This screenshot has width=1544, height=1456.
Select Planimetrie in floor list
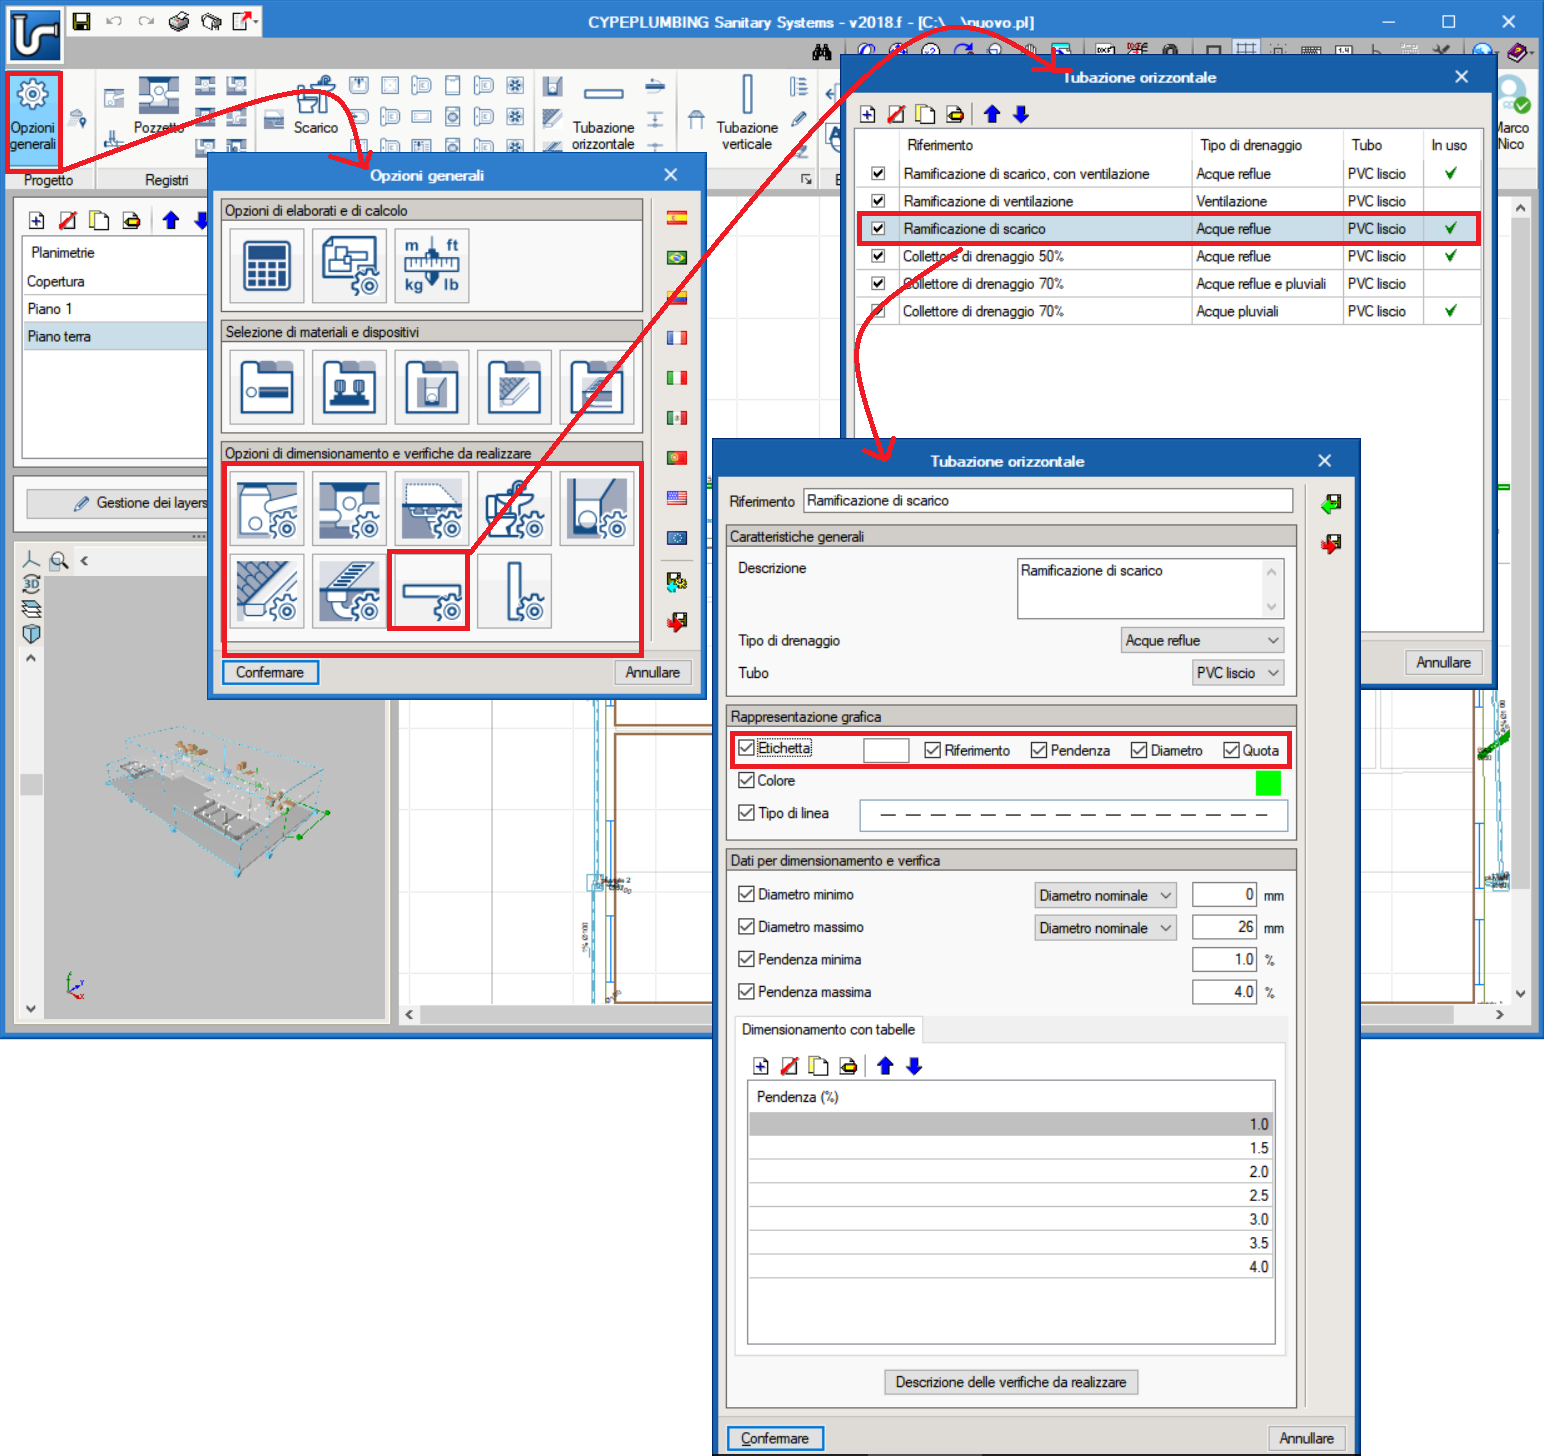[x=62, y=253]
